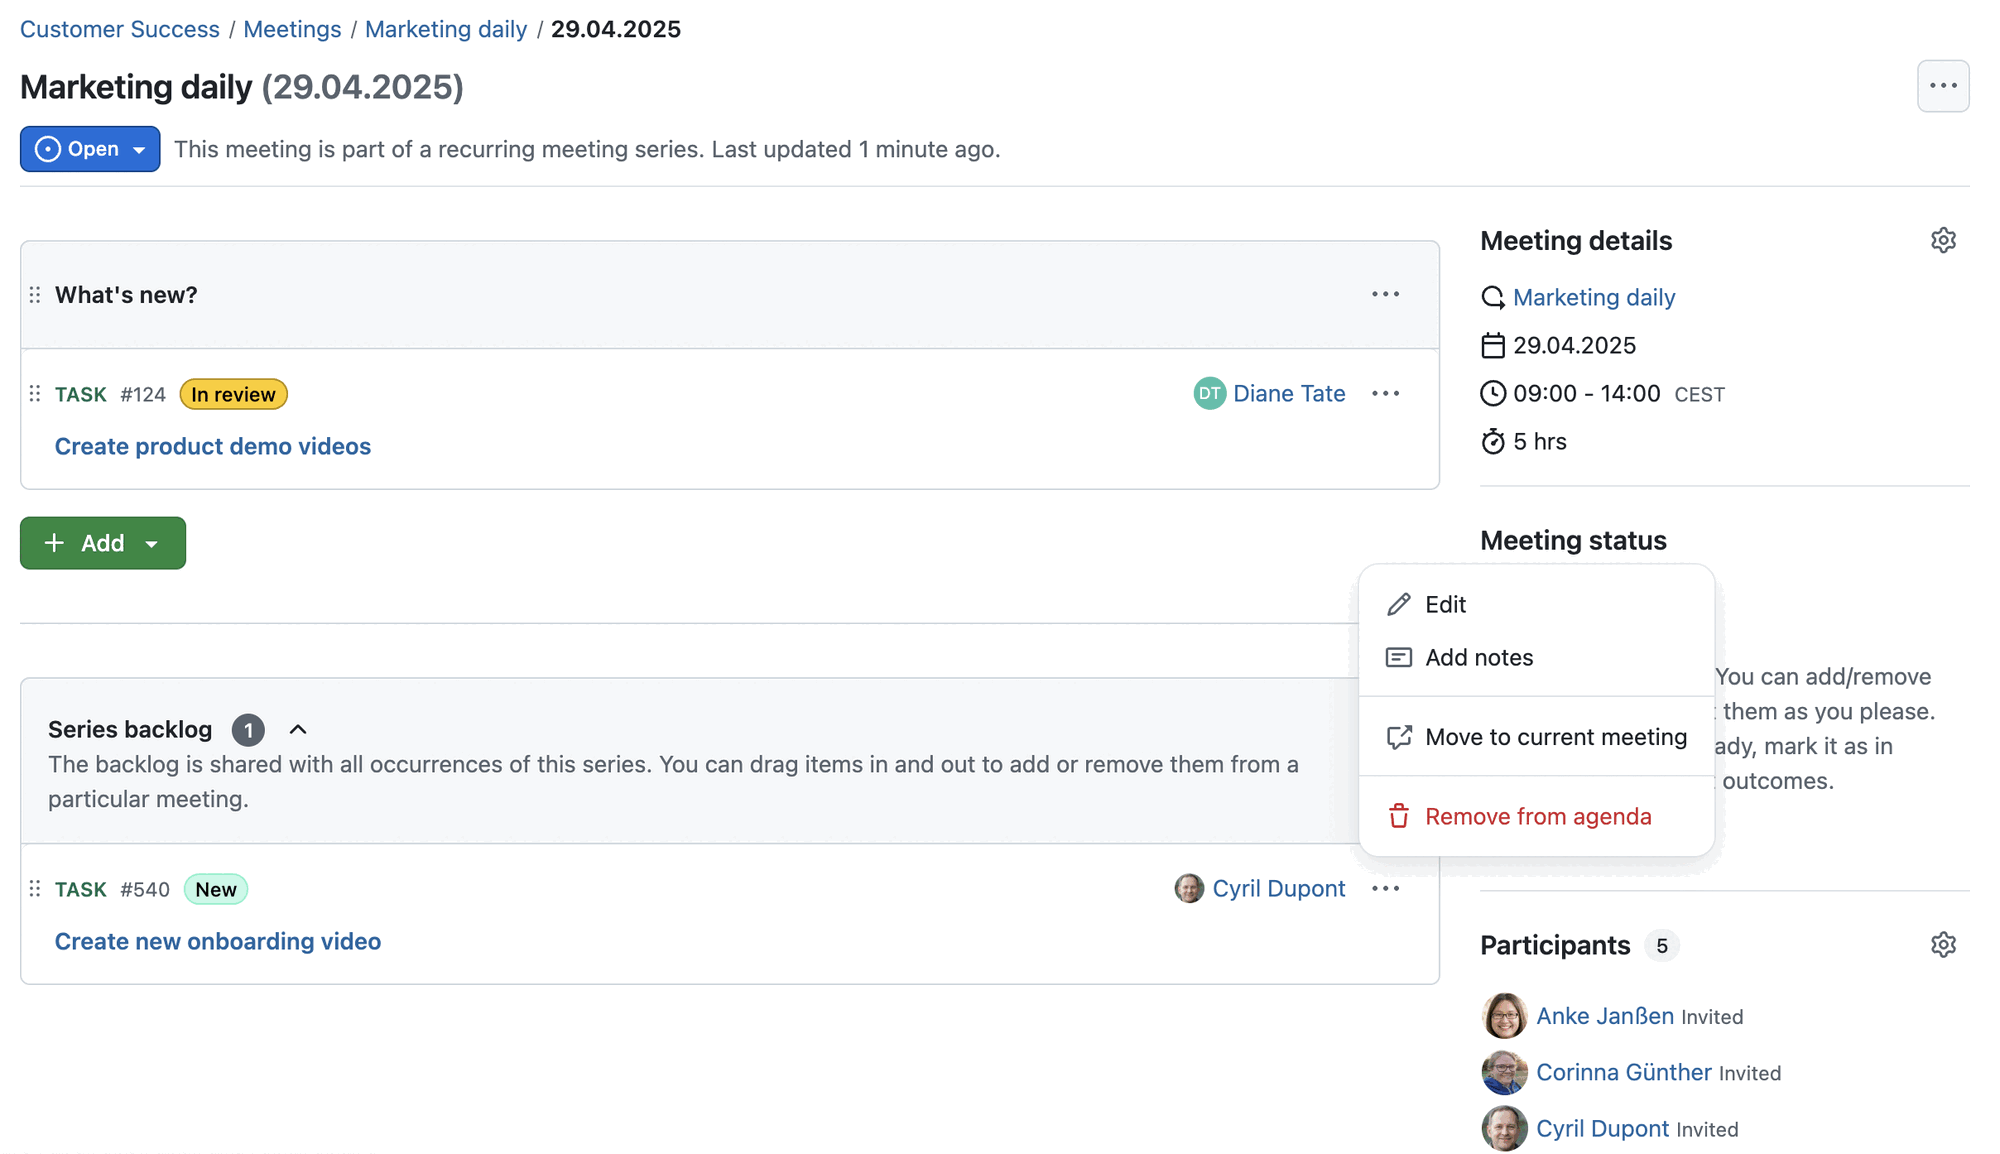
Task: Collapse the Series backlog section
Action: pos(297,729)
